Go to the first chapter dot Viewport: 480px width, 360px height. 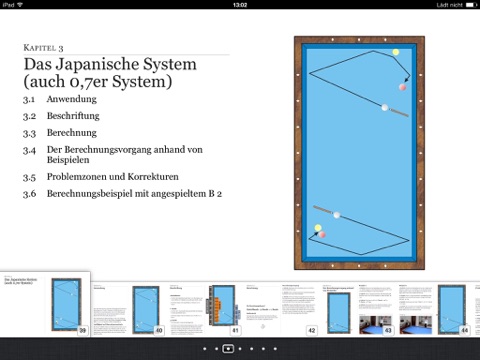[205, 349]
